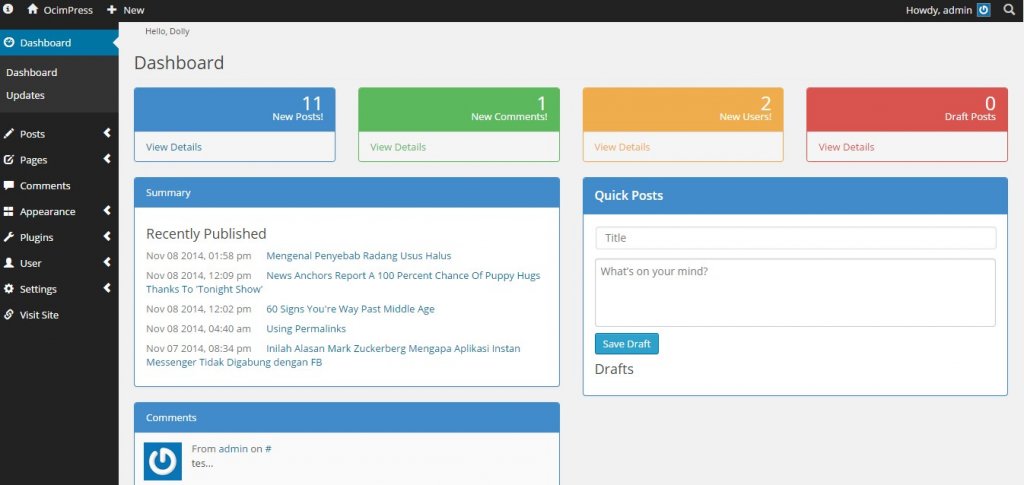Click the Quick Posts panel header

tap(795, 196)
